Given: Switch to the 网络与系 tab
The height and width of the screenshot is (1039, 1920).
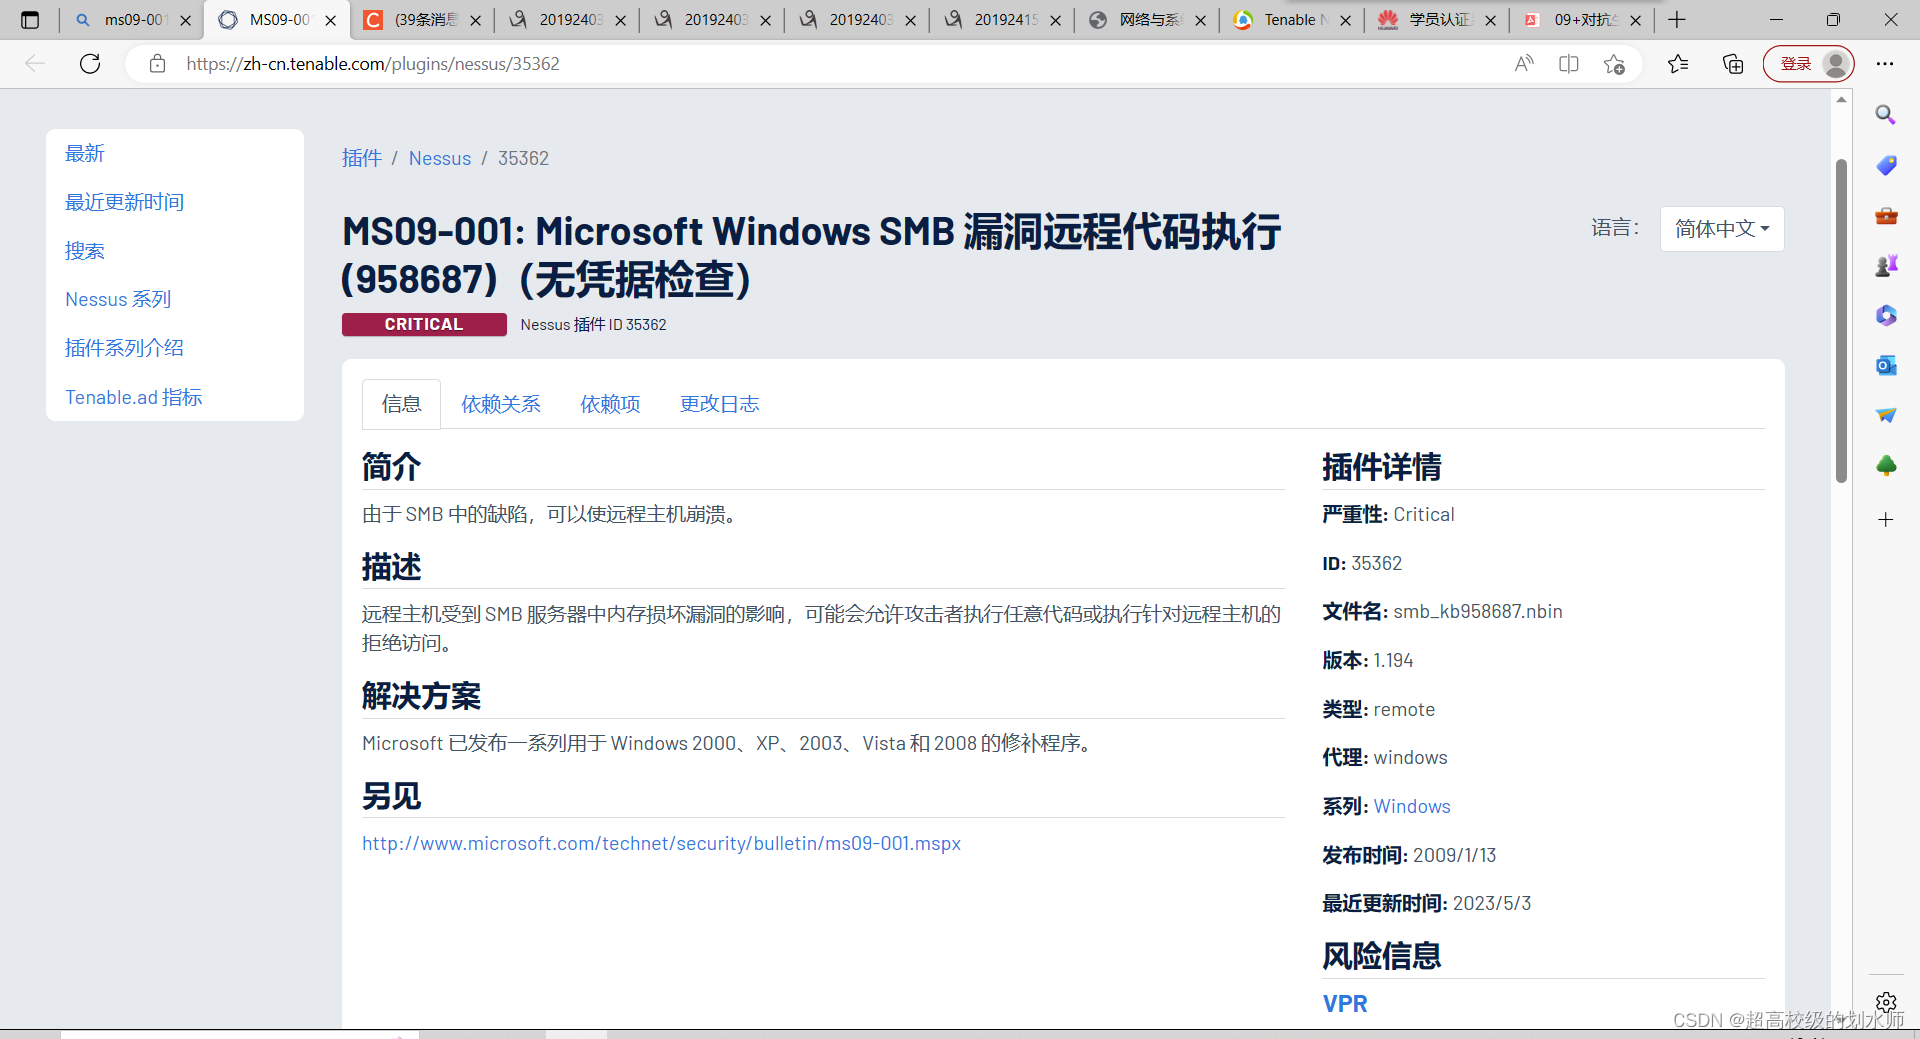Looking at the screenshot, I should point(1146,20).
